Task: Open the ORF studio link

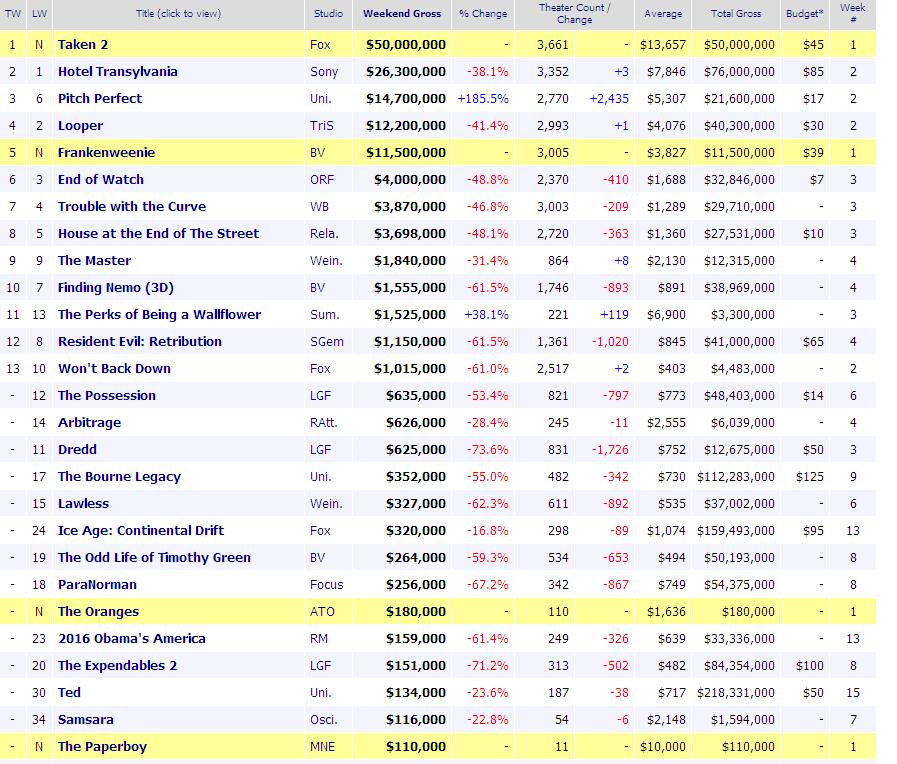Action: click(x=322, y=180)
